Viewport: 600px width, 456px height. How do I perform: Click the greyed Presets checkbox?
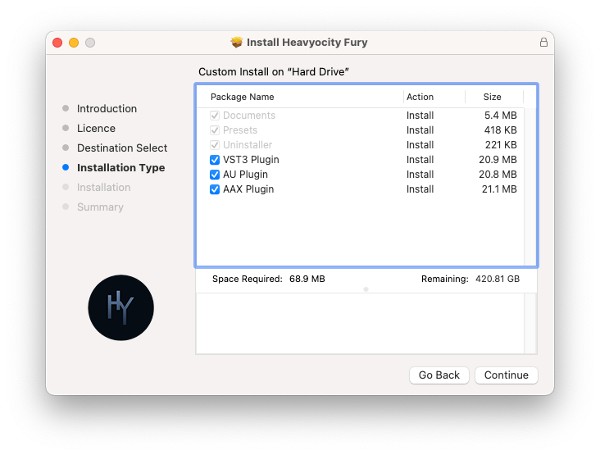(215, 131)
